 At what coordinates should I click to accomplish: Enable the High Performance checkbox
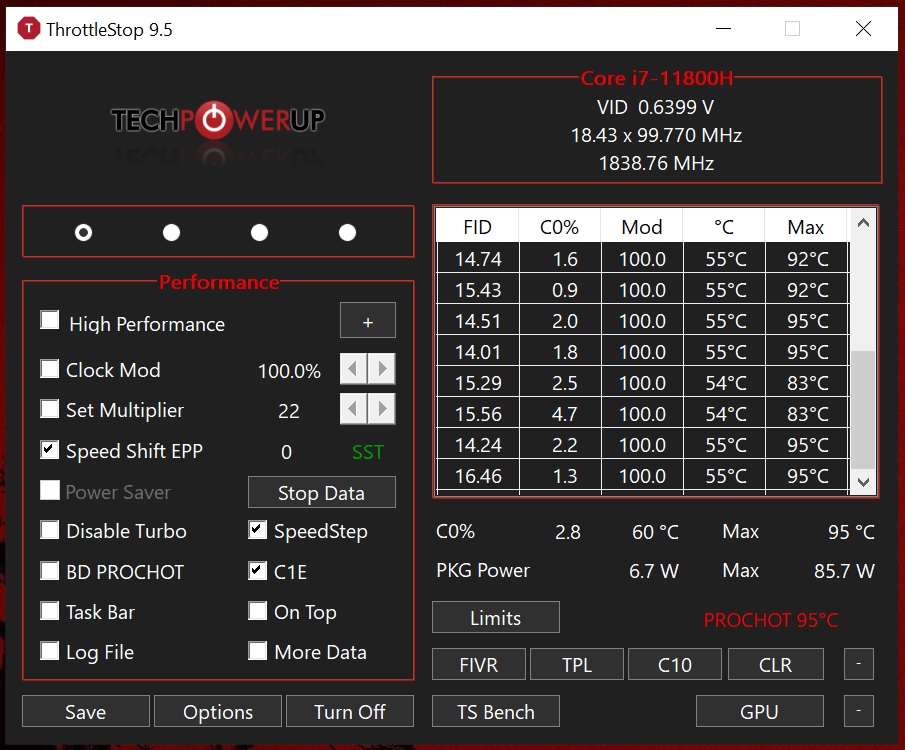(x=50, y=320)
